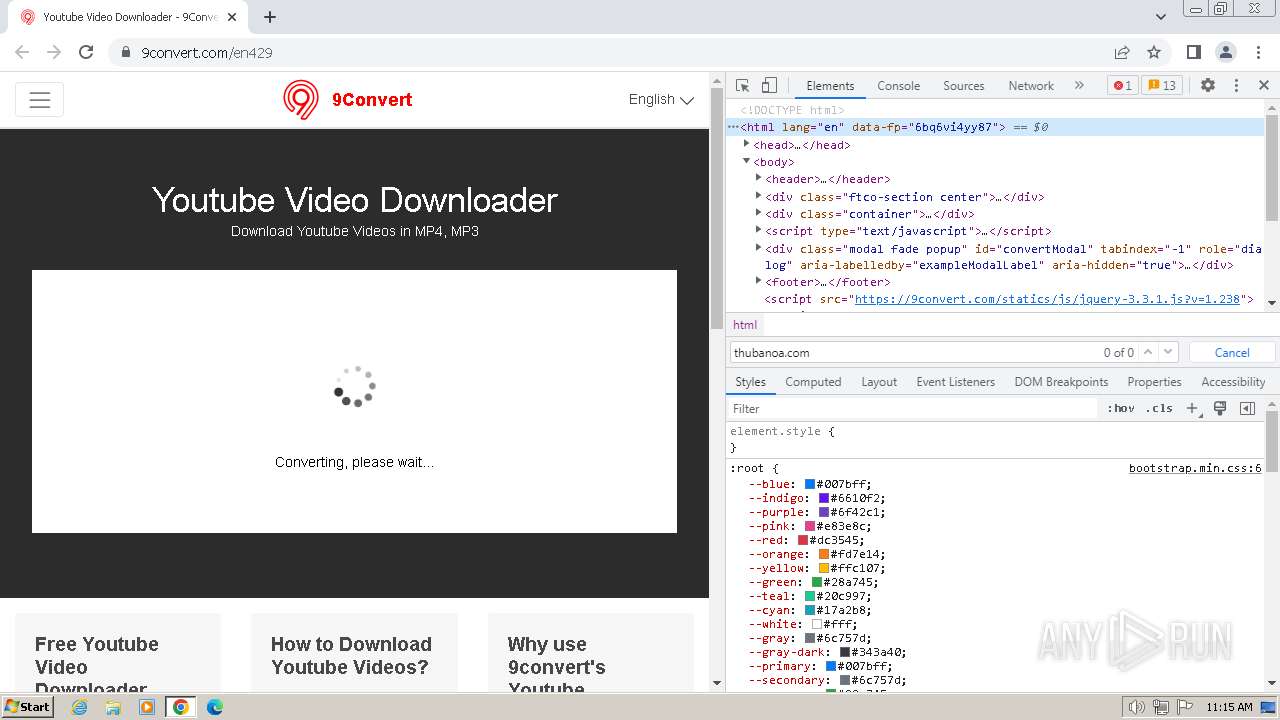Go to previous search result
The width and height of the screenshot is (1280, 720).
pyautogui.click(x=1148, y=352)
